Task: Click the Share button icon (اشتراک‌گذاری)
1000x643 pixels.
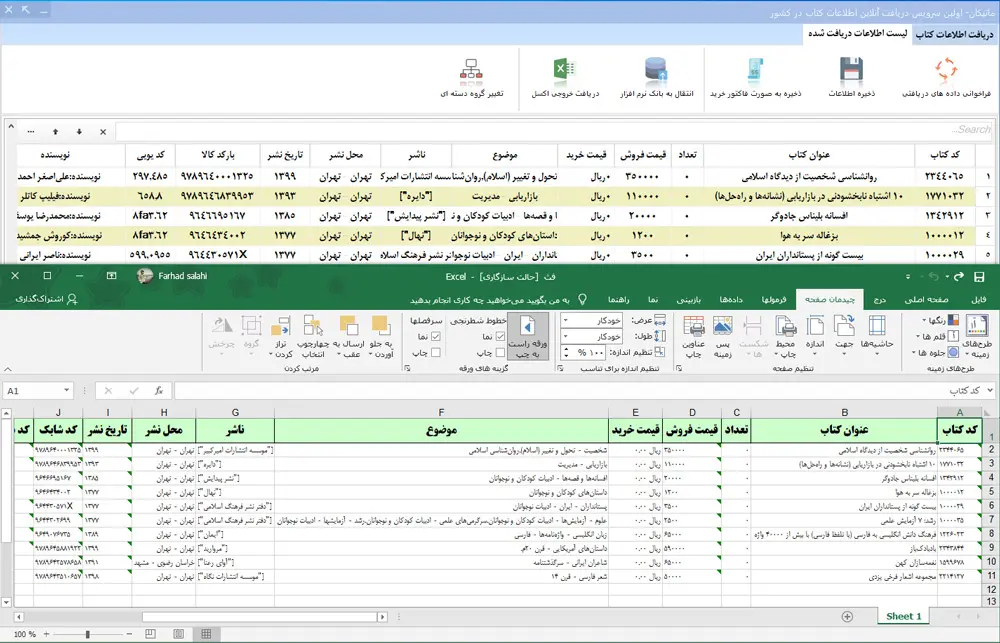Action: 72,299
